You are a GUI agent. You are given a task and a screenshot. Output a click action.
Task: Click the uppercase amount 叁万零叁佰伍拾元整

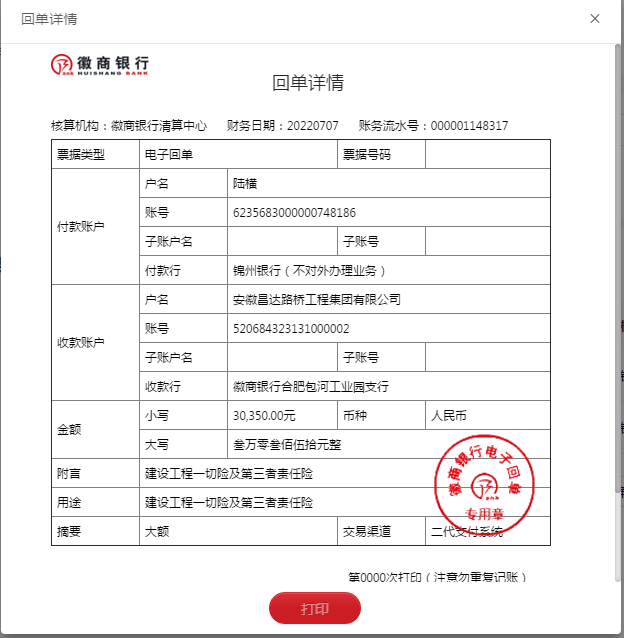coord(287,445)
